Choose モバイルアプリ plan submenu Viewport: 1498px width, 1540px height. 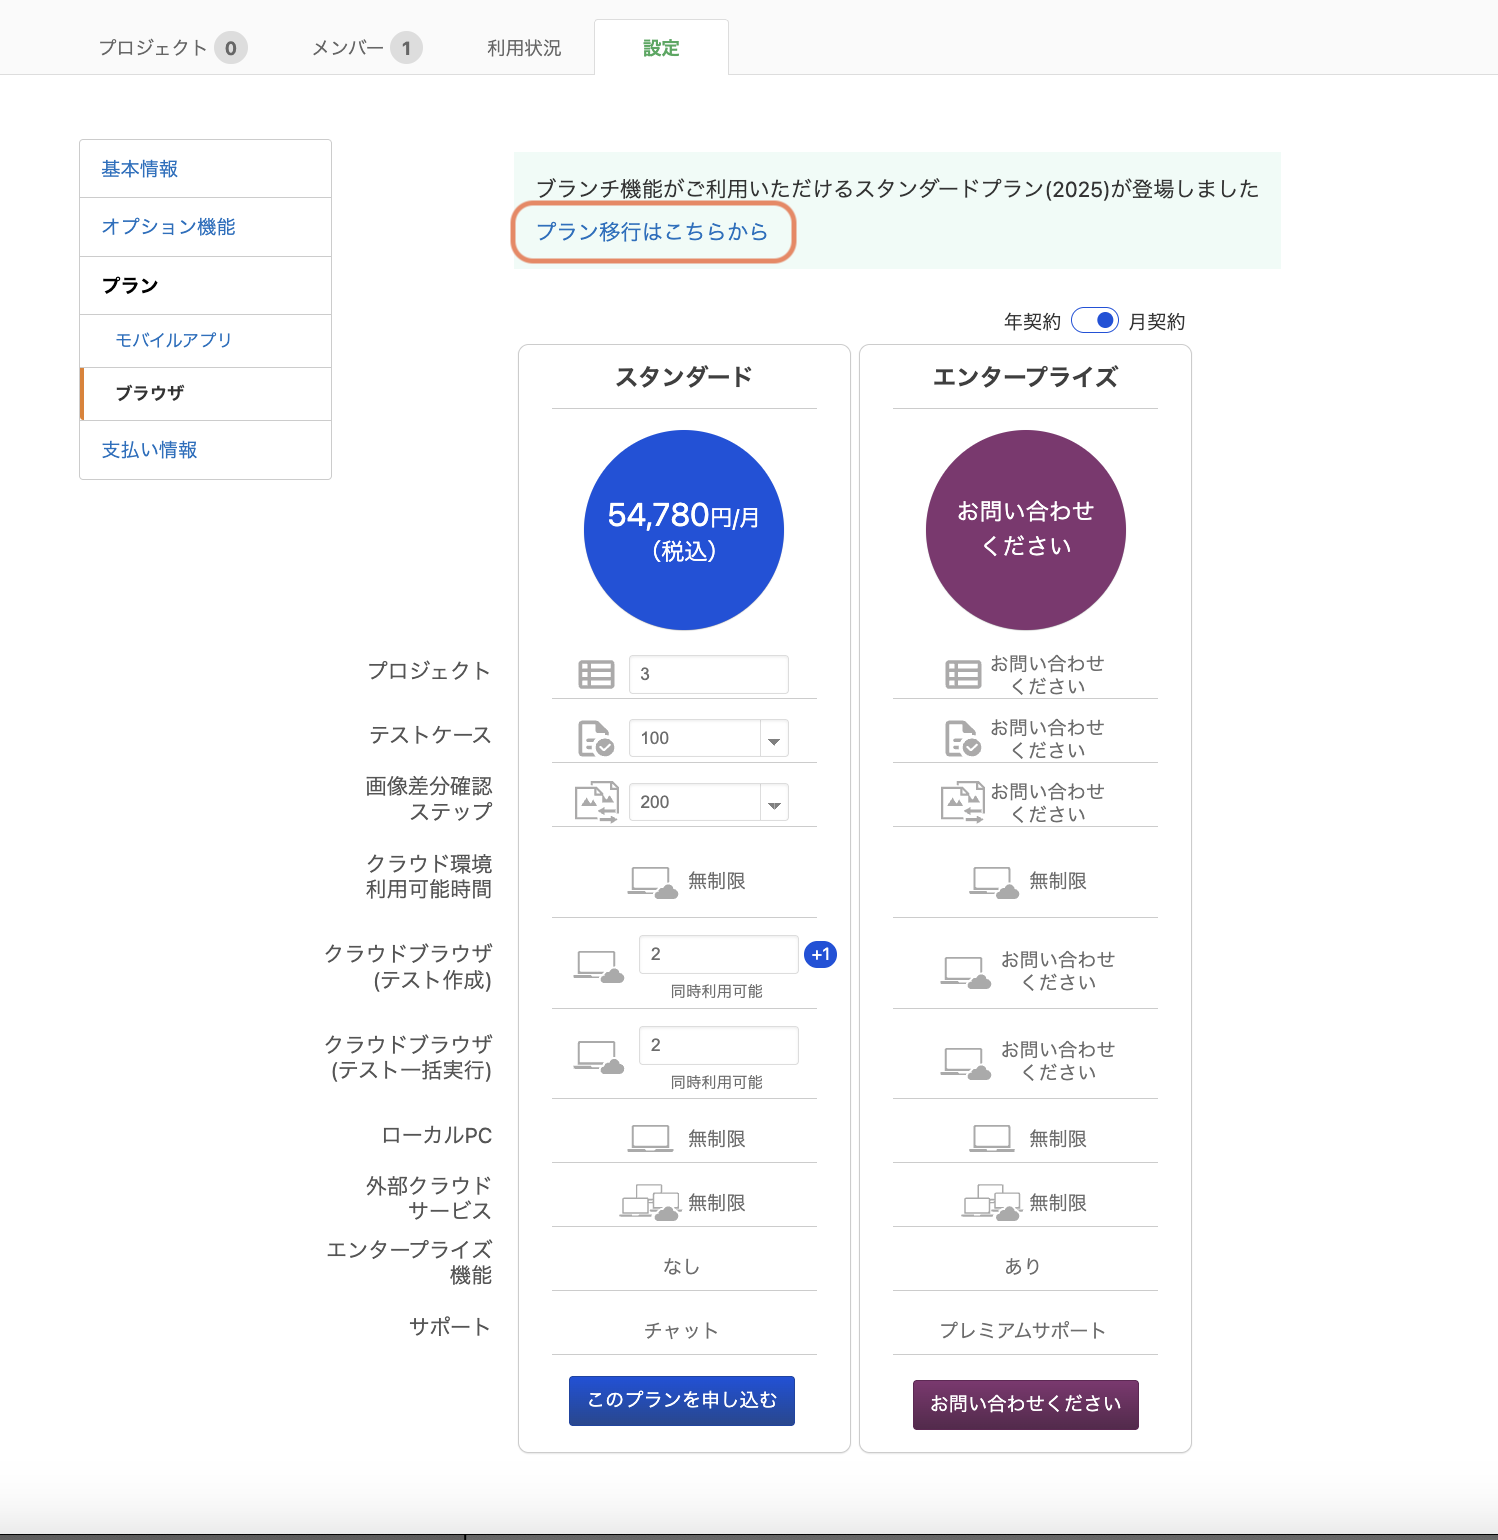(205, 341)
